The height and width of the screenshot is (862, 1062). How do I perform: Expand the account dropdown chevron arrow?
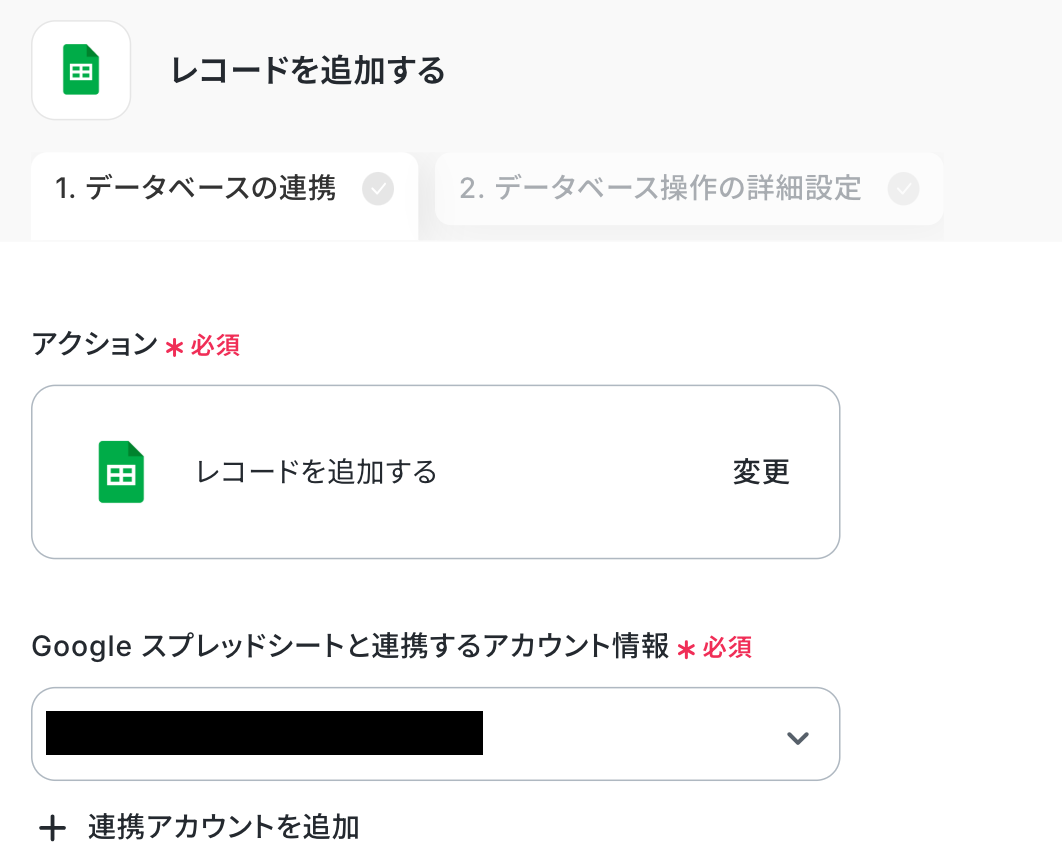[x=797, y=738]
